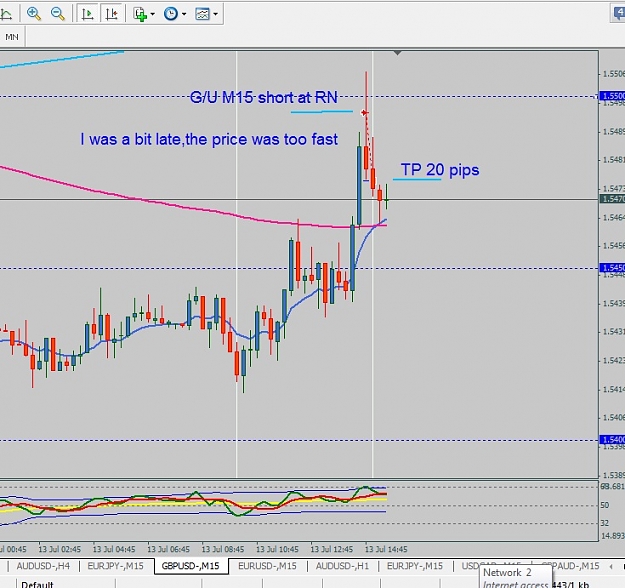Click the chart tabs scroll-left arrow
Image resolution: width=625 pixels, height=588 pixels.
pos(611,566)
